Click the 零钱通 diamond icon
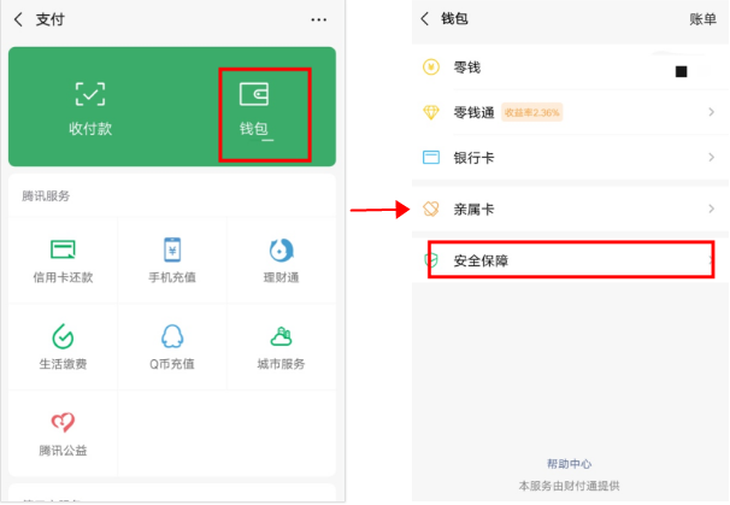The width and height of the screenshot is (730, 505). (x=431, y=112)
